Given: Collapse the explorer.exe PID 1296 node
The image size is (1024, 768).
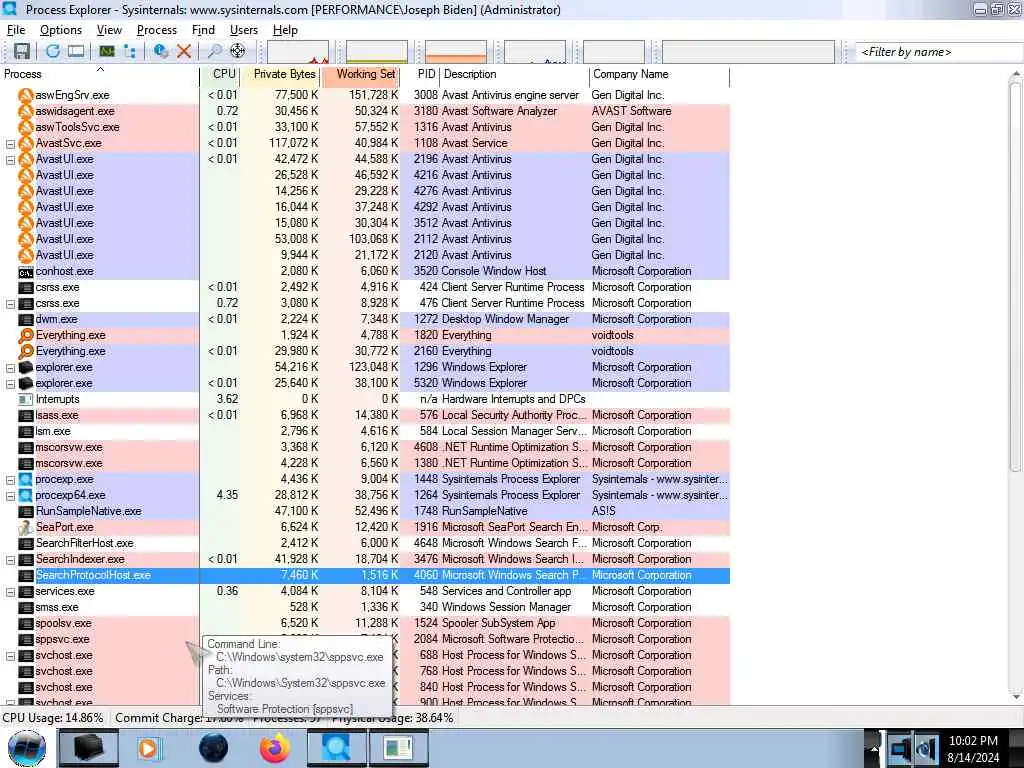Looking at the screenshot, I should (10, 368).
